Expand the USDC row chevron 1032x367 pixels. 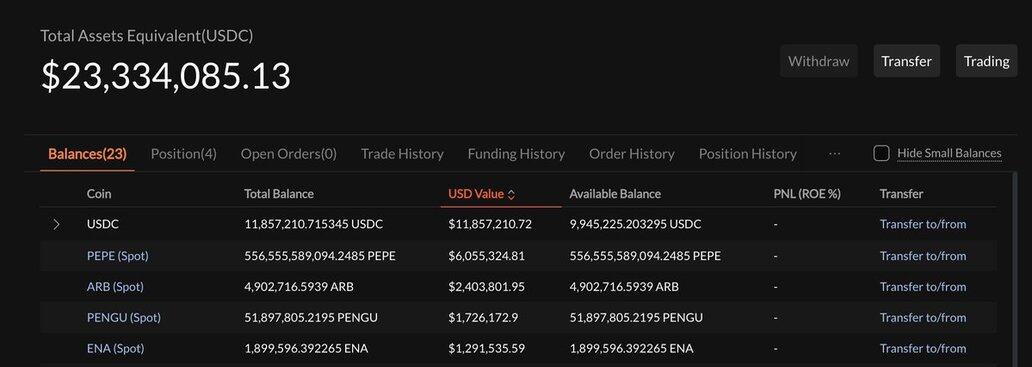57,224
